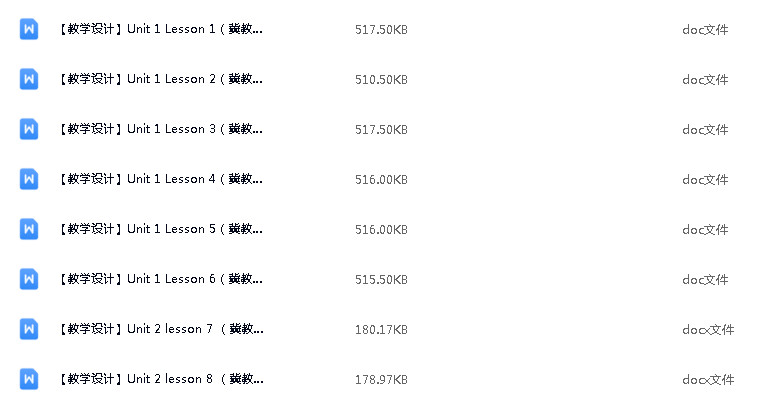Select the Unit 1 Lesson 3 file name
This screenshot has height=405, width=775.
(x=161, y=129)
